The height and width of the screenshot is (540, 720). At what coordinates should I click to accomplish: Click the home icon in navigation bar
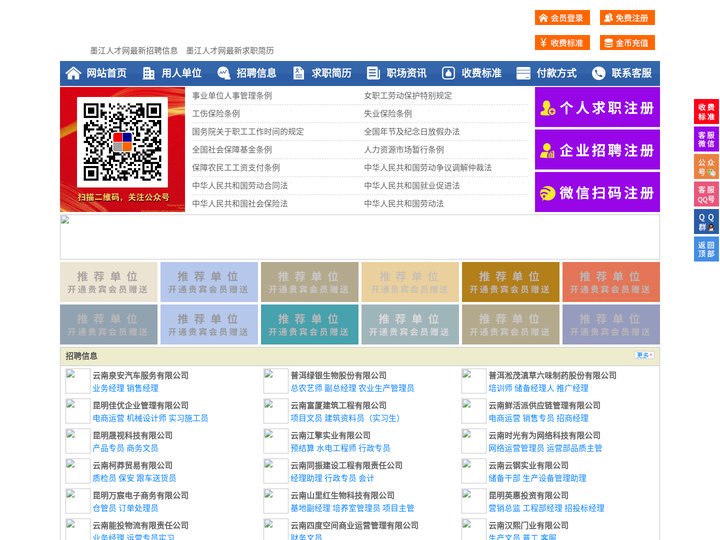click(x=73, y=73)
